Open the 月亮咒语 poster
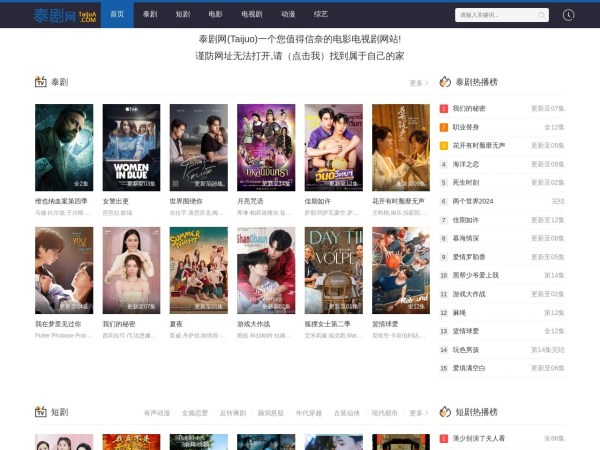 point(266,147)
